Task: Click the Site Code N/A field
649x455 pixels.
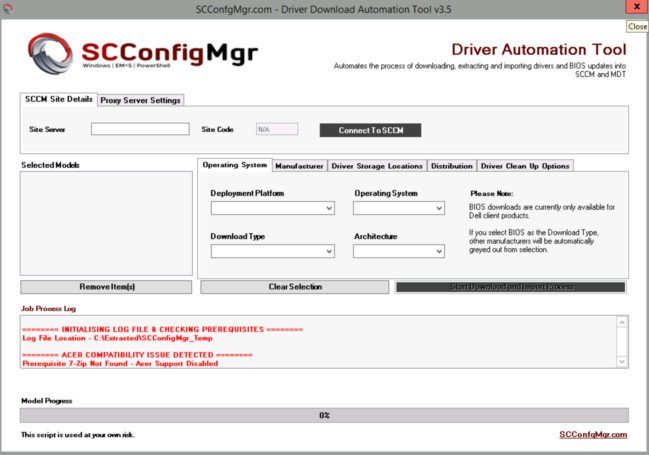Action: pos(277,129)
